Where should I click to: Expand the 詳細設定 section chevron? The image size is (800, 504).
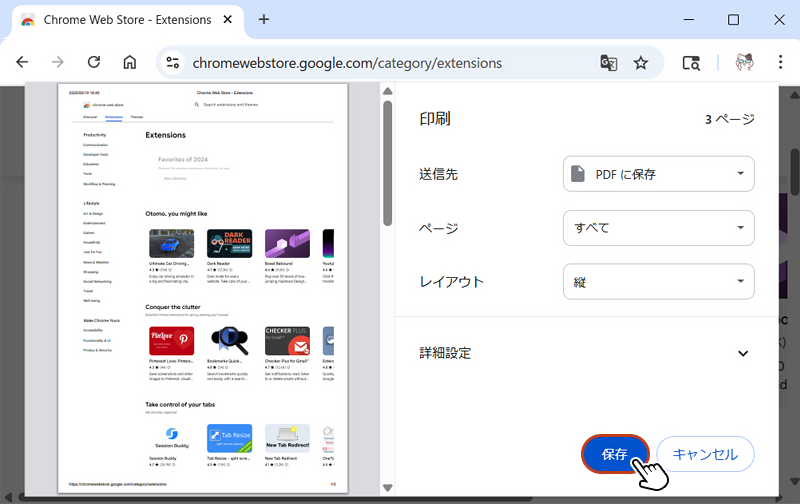[743, 353]
